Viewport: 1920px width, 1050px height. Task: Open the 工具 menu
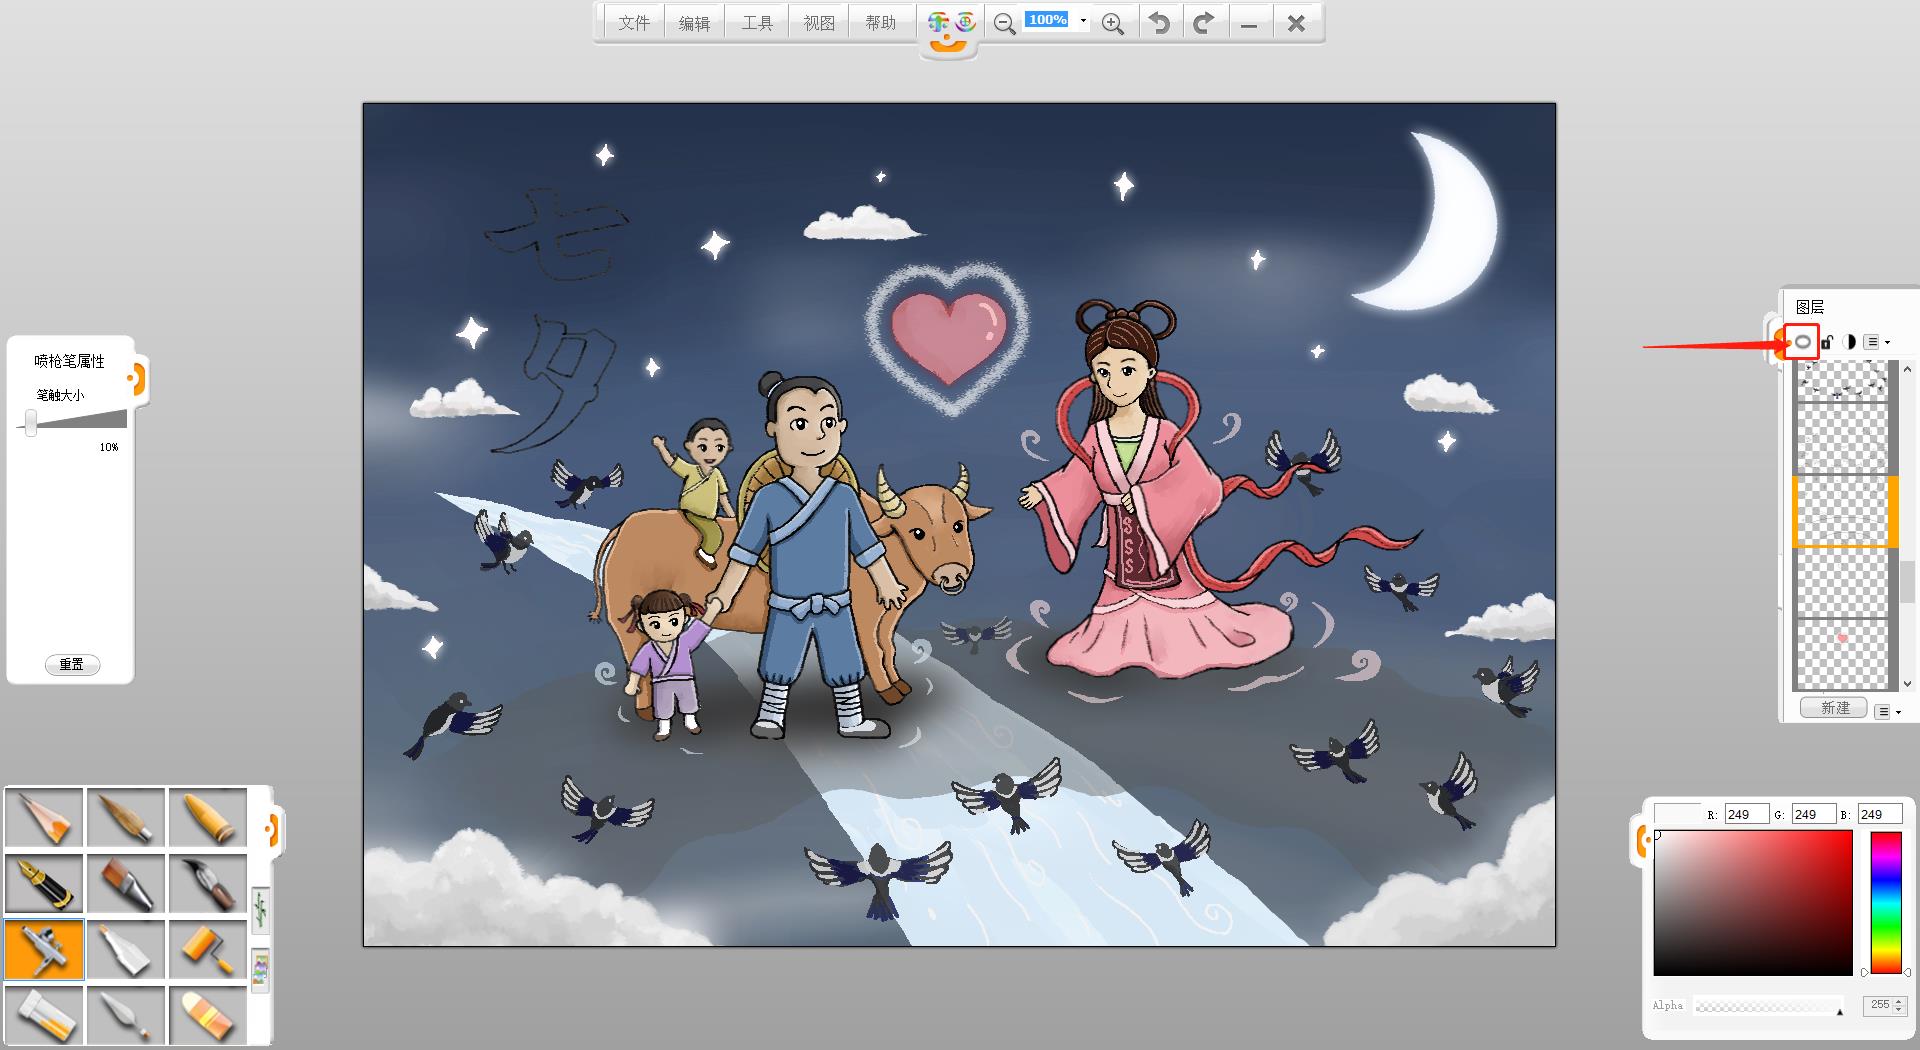tap(757, 23)
